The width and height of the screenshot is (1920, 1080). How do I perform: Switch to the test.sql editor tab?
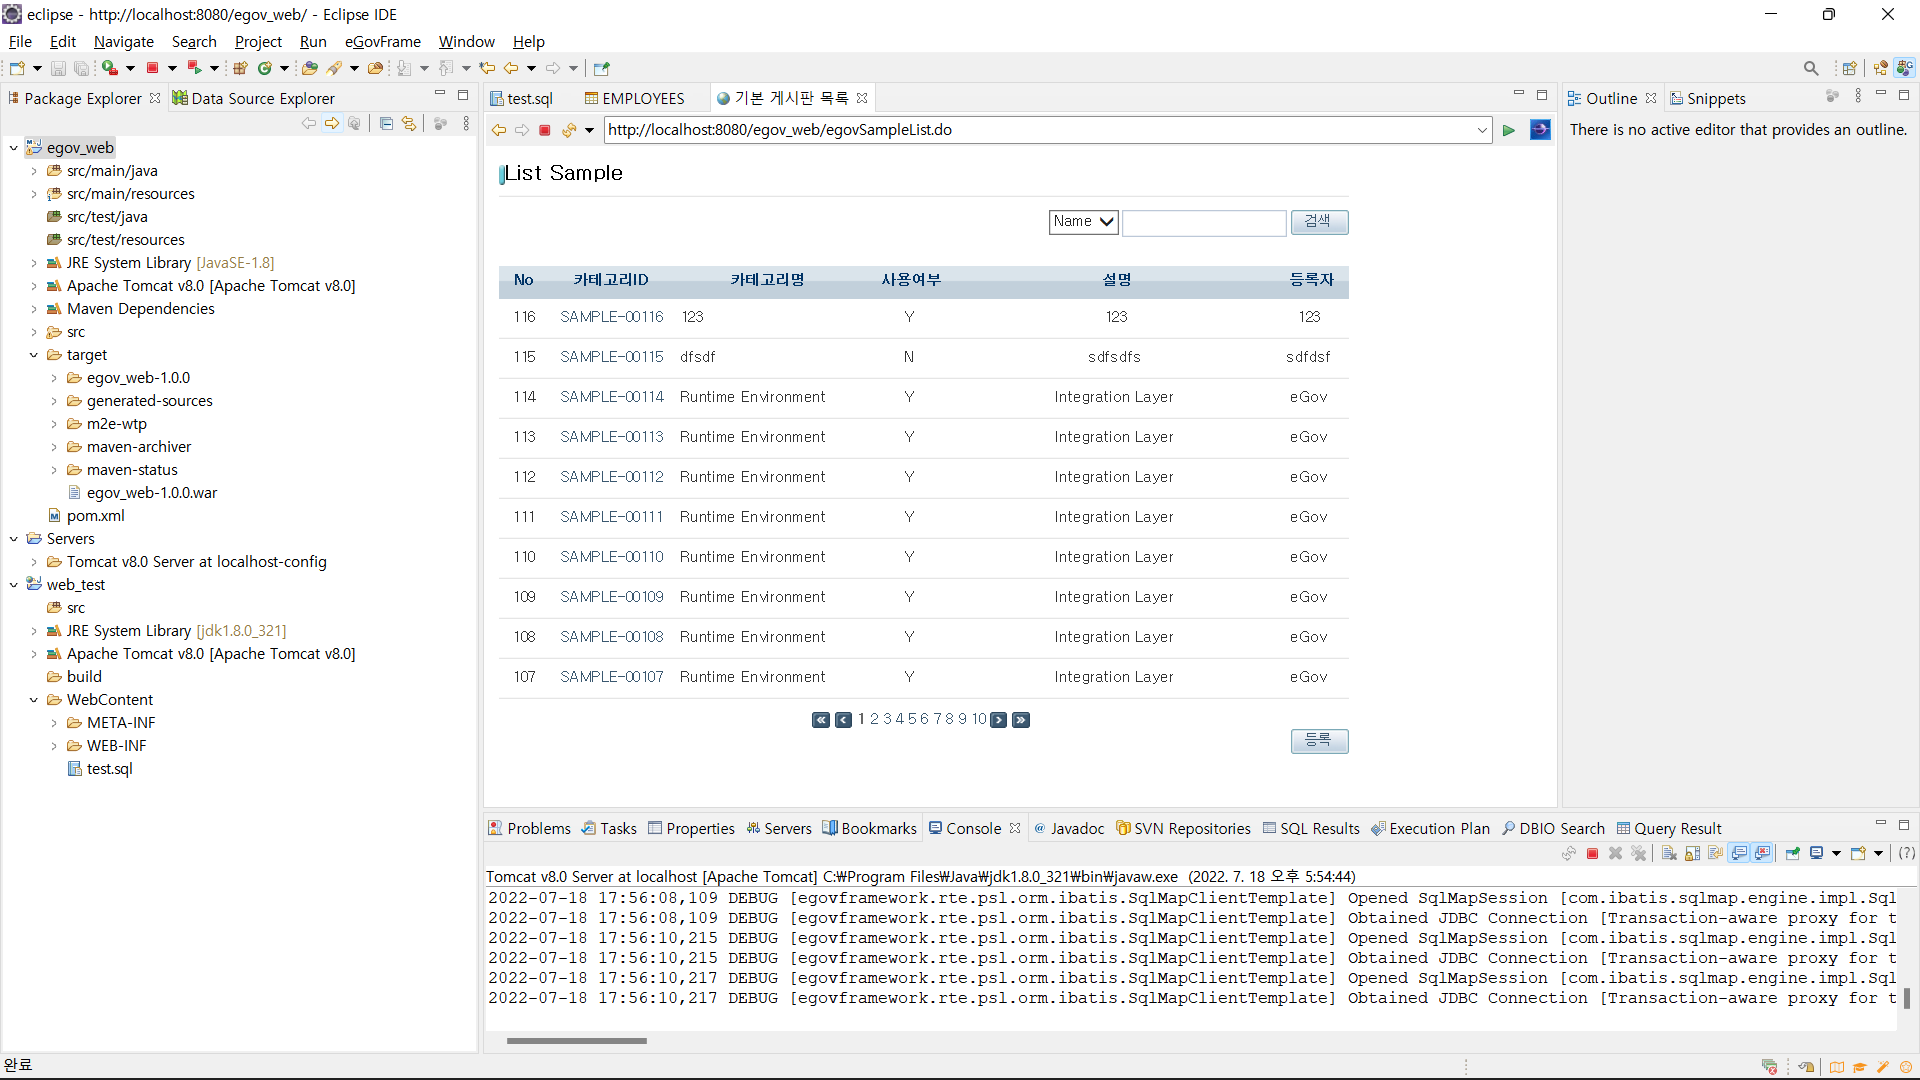point(521,98)
